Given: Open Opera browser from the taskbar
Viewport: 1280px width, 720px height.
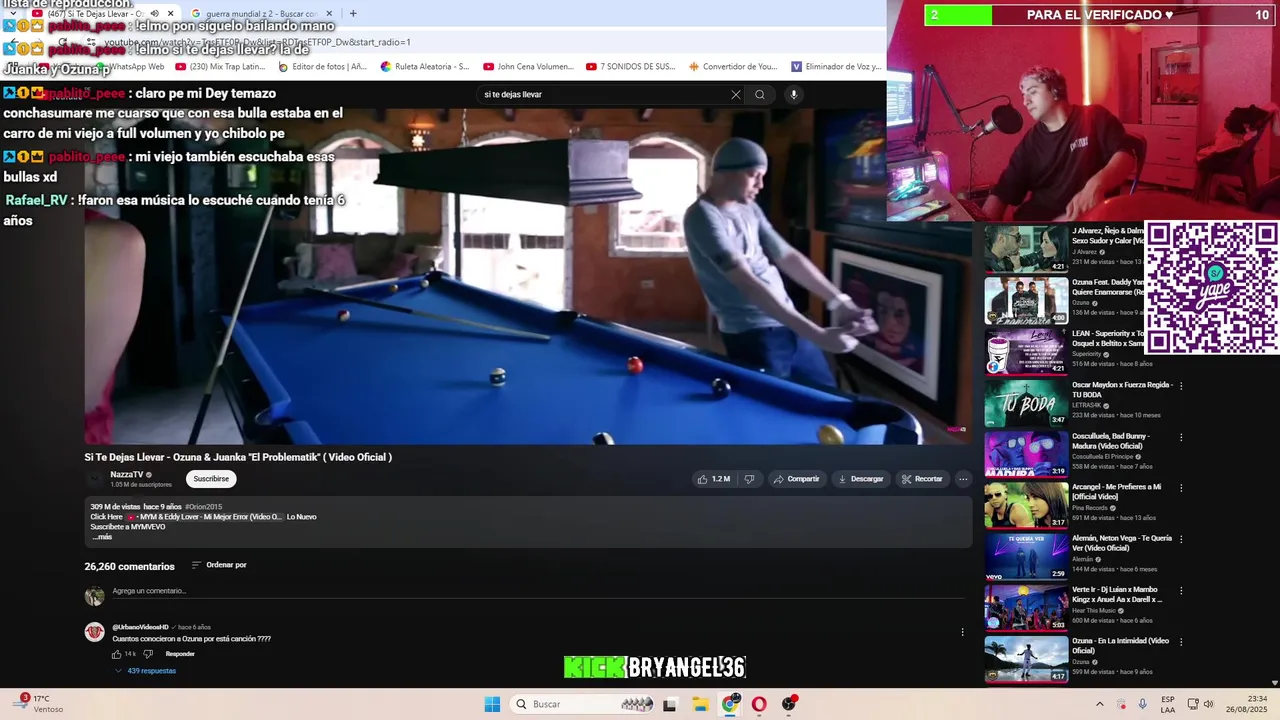Looking at the screenshot, I should pyautogui.click(x=760, y=704).
